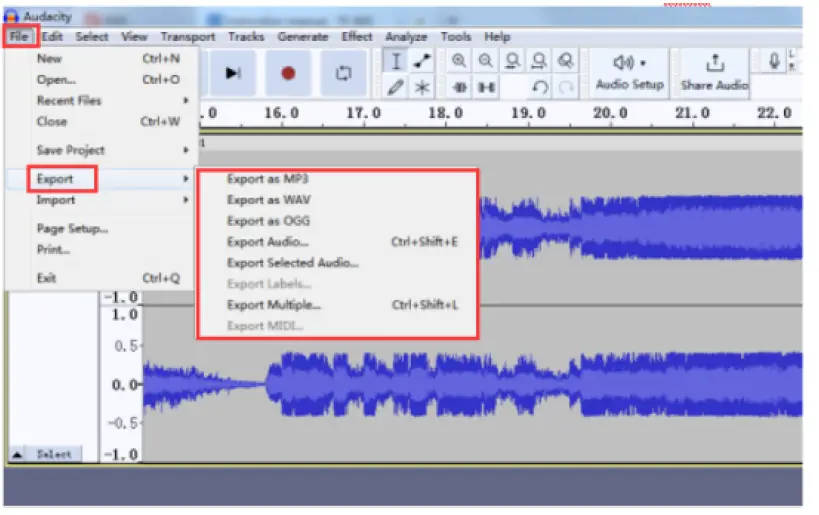The height and width of the screenshot is (515, 819).
Task: Choose Export as WAV
Action: click(x=268, y=200)
